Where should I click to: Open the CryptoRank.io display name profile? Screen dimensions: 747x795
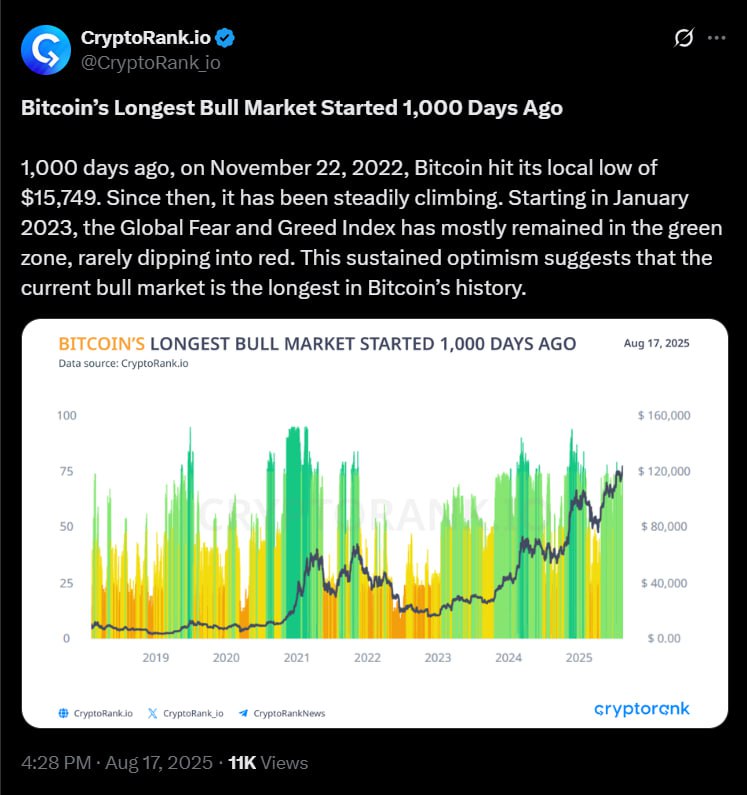[x=146, y=38]
